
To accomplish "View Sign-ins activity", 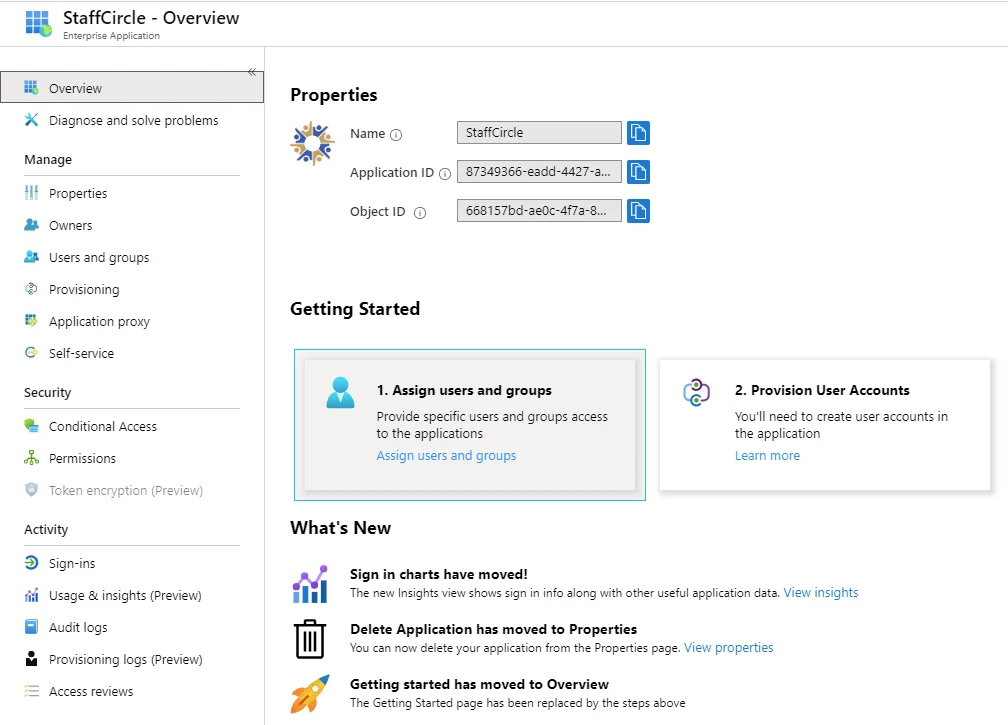I will (72, 563).
